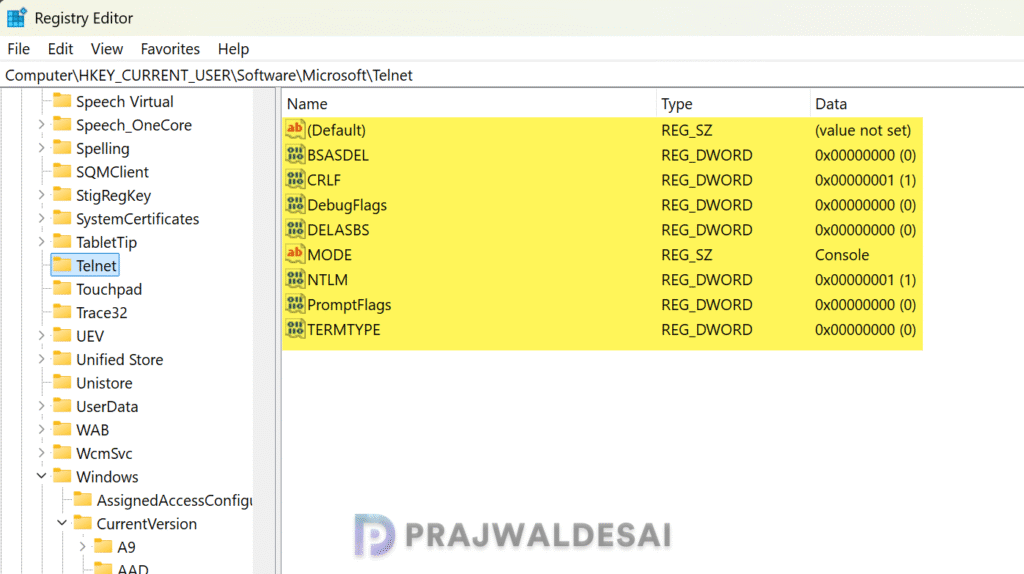Open the File menu
This screenshot has width=1024, height=574.
(x=18, y=49)
